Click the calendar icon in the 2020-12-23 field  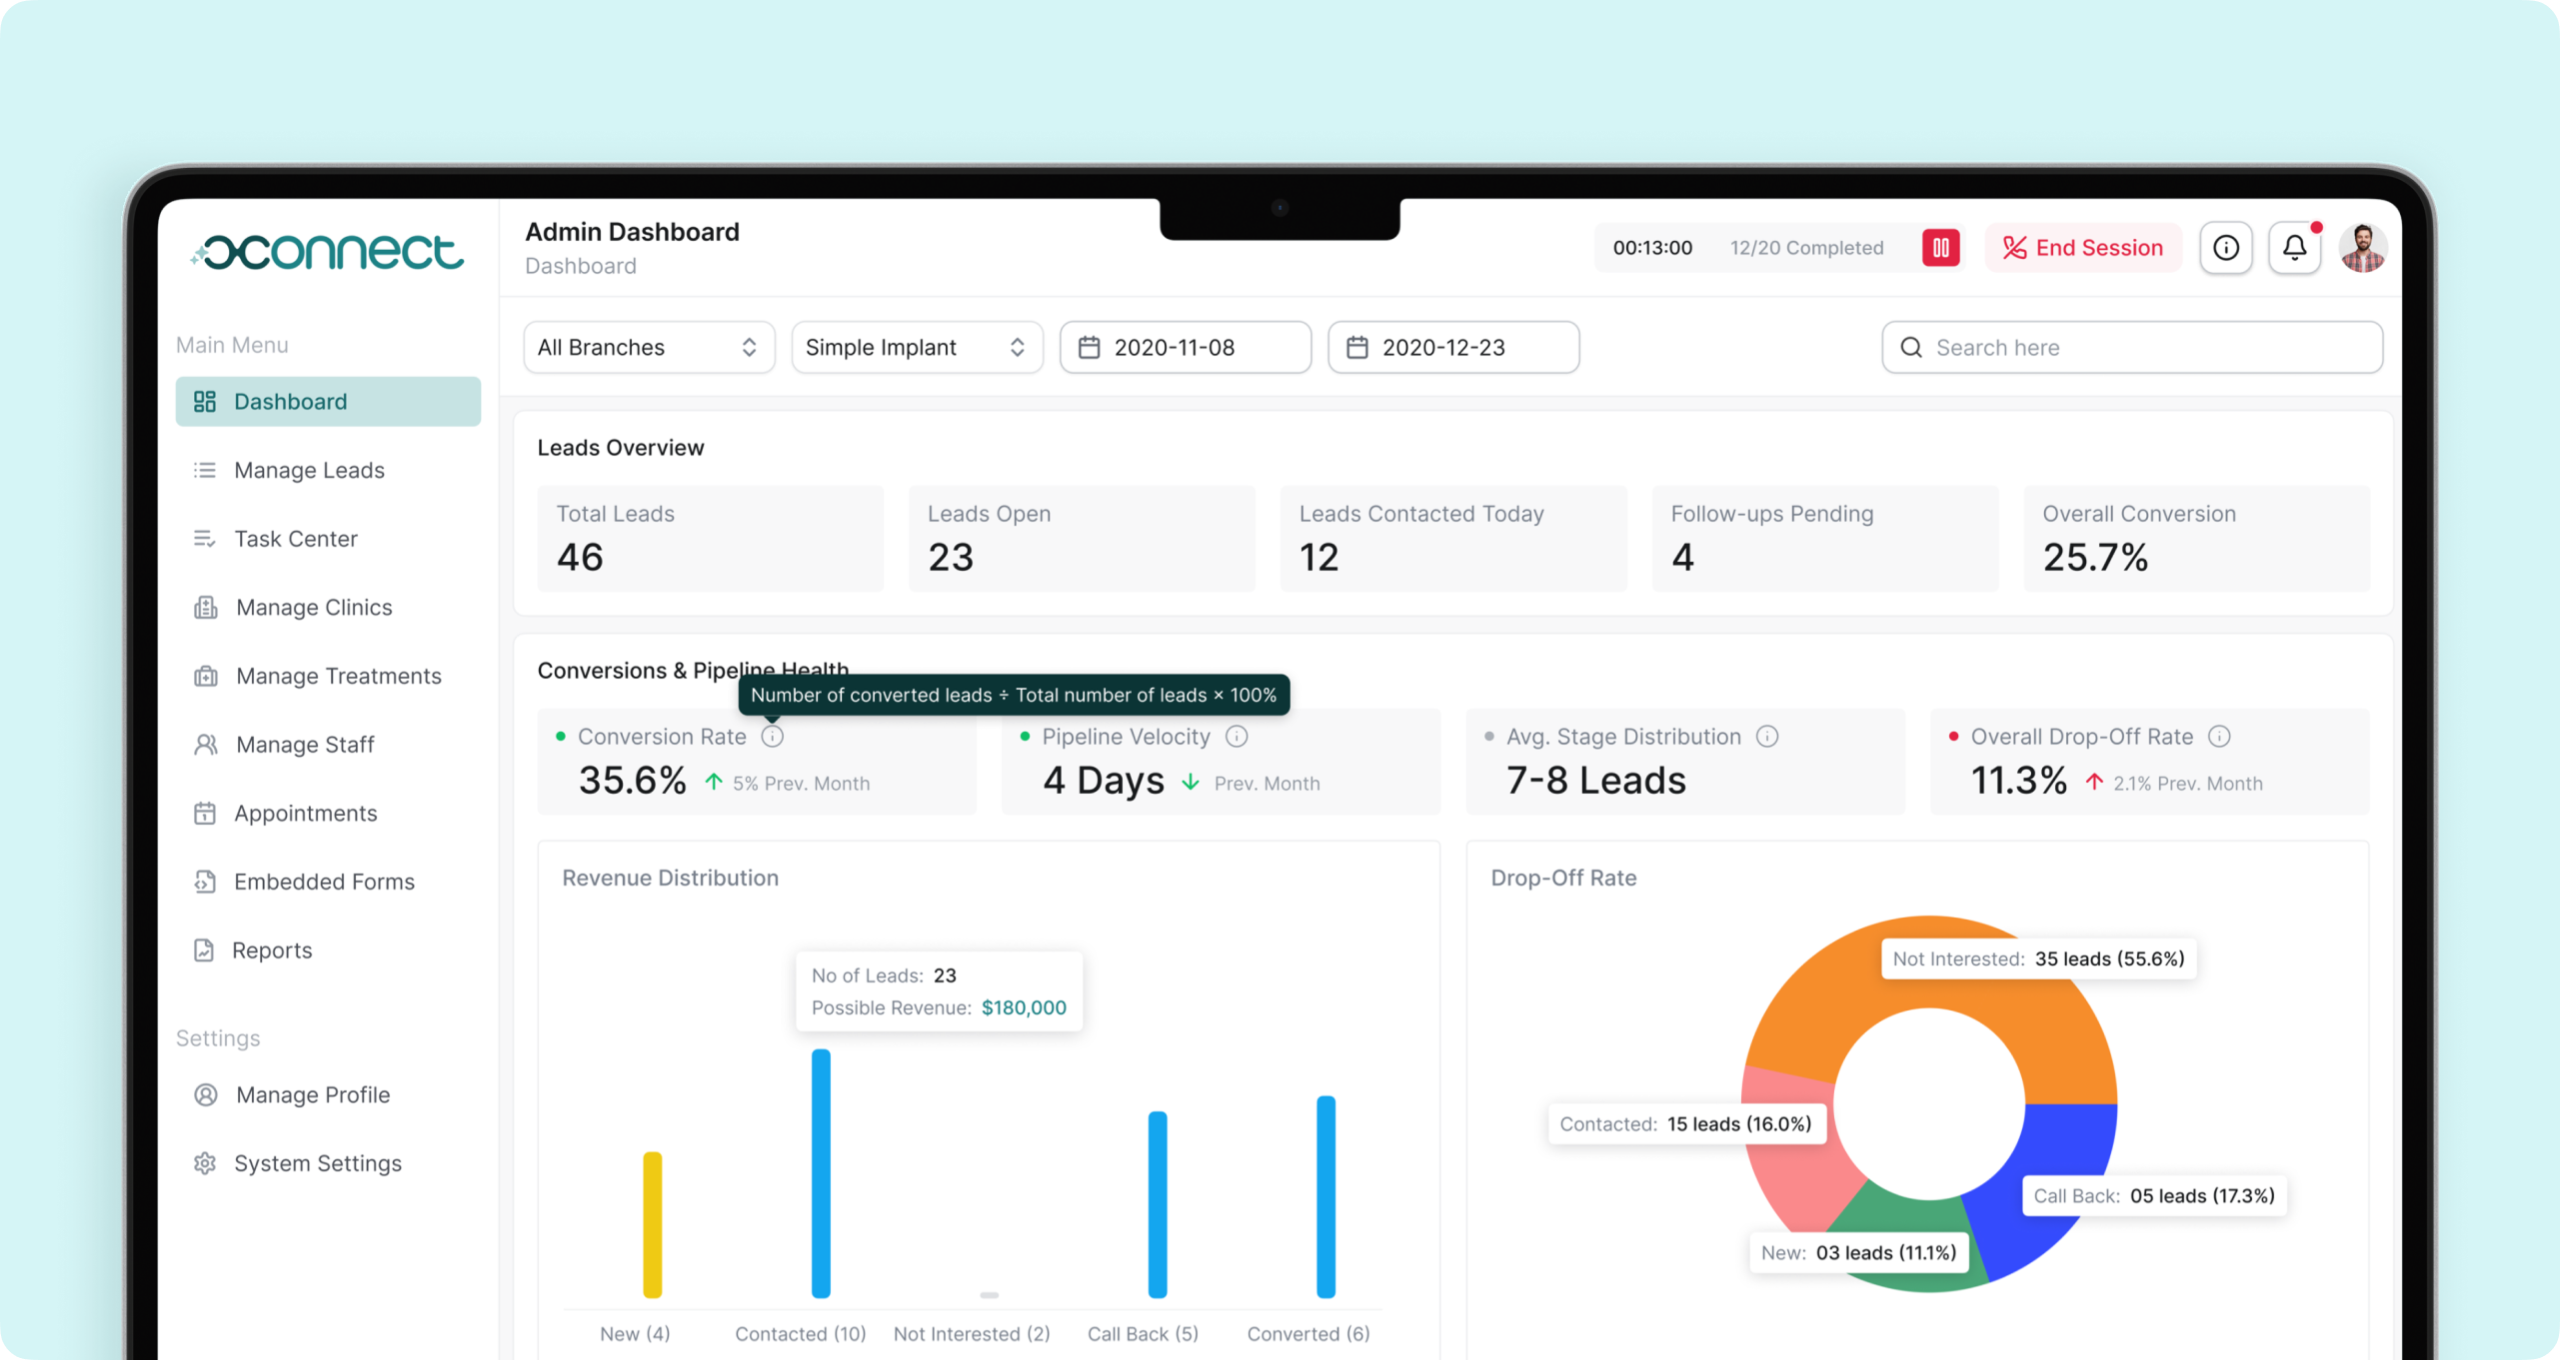coord(1357,347)
